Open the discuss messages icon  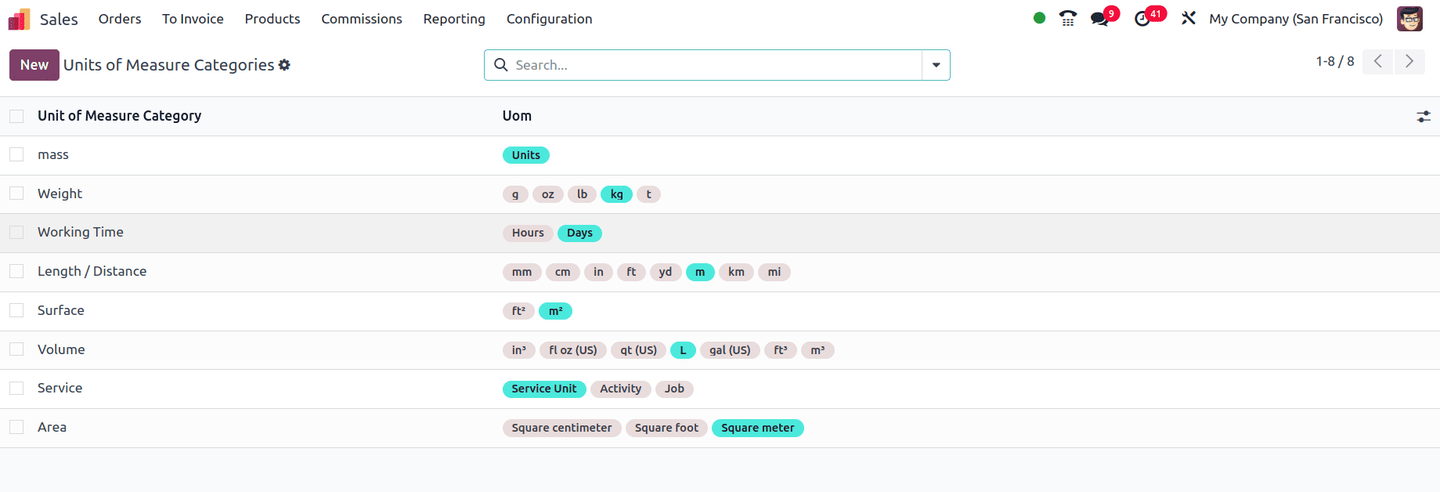[x=1100, y=19]
